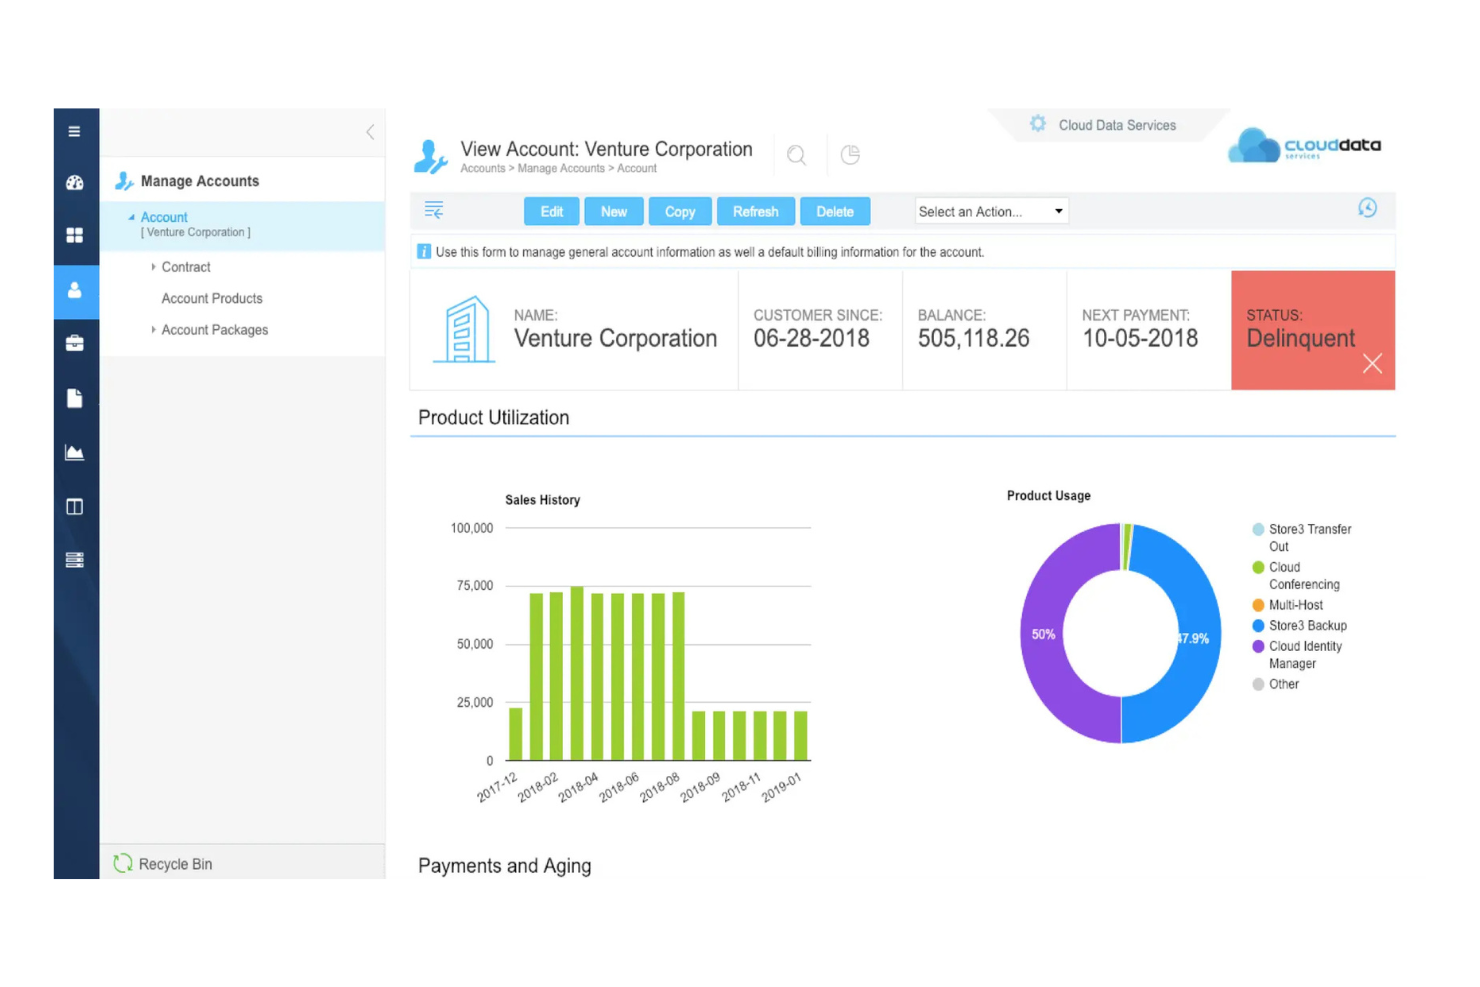This screenshot has width=1480, height=987.
Task: Open the documents page icon in sidebar
Action: click(75, 398)
